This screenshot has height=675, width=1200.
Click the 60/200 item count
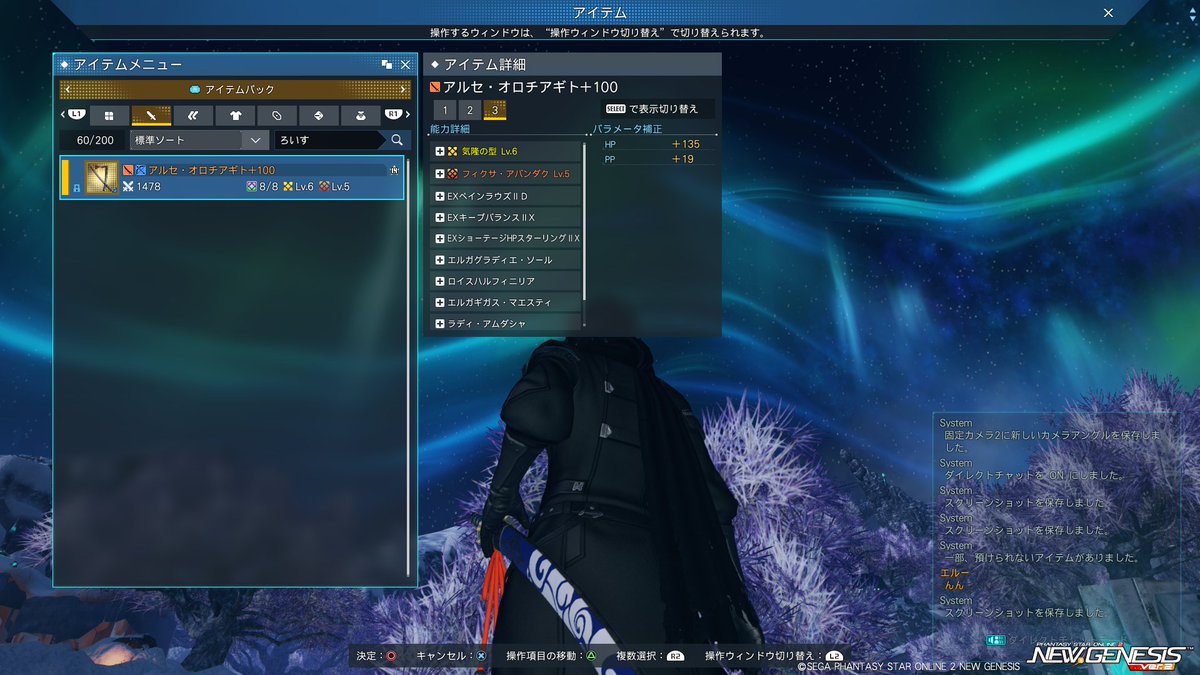click(95, 141)
